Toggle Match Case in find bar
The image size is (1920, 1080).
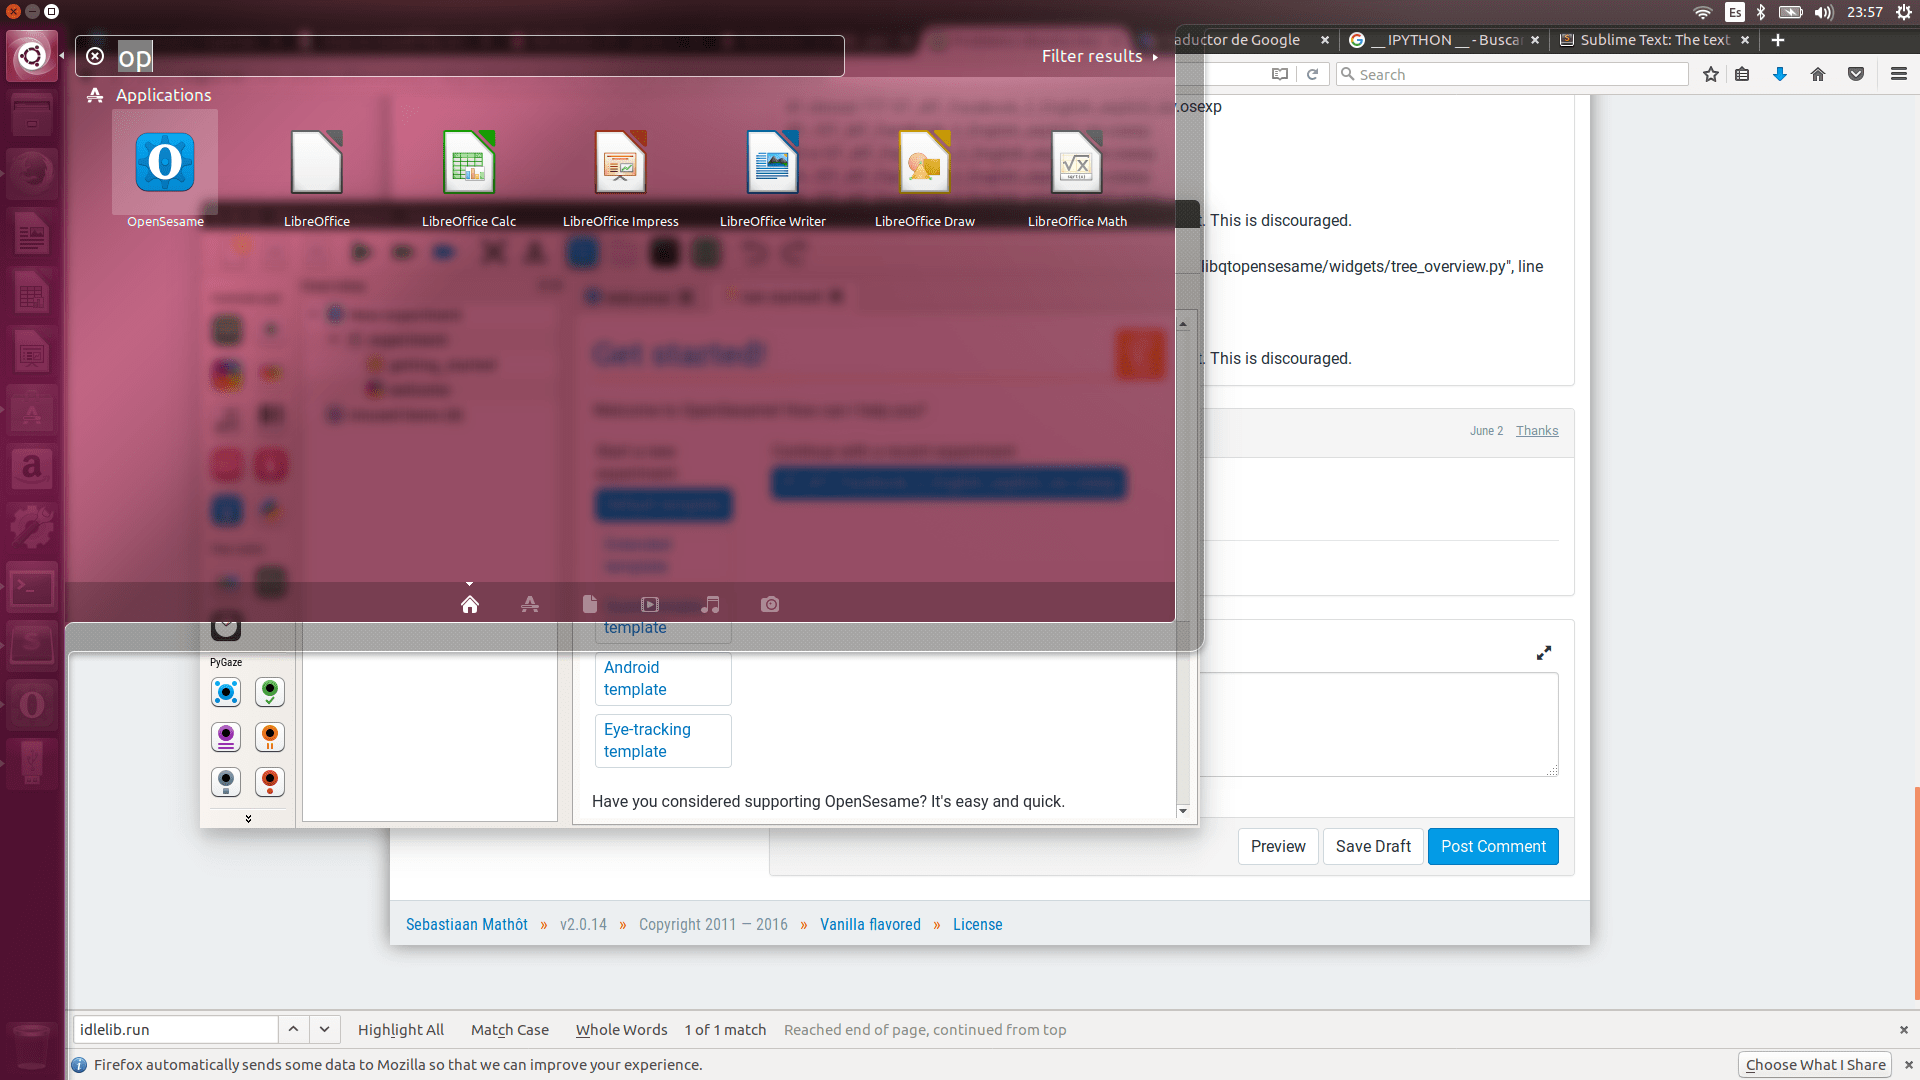510,1030
